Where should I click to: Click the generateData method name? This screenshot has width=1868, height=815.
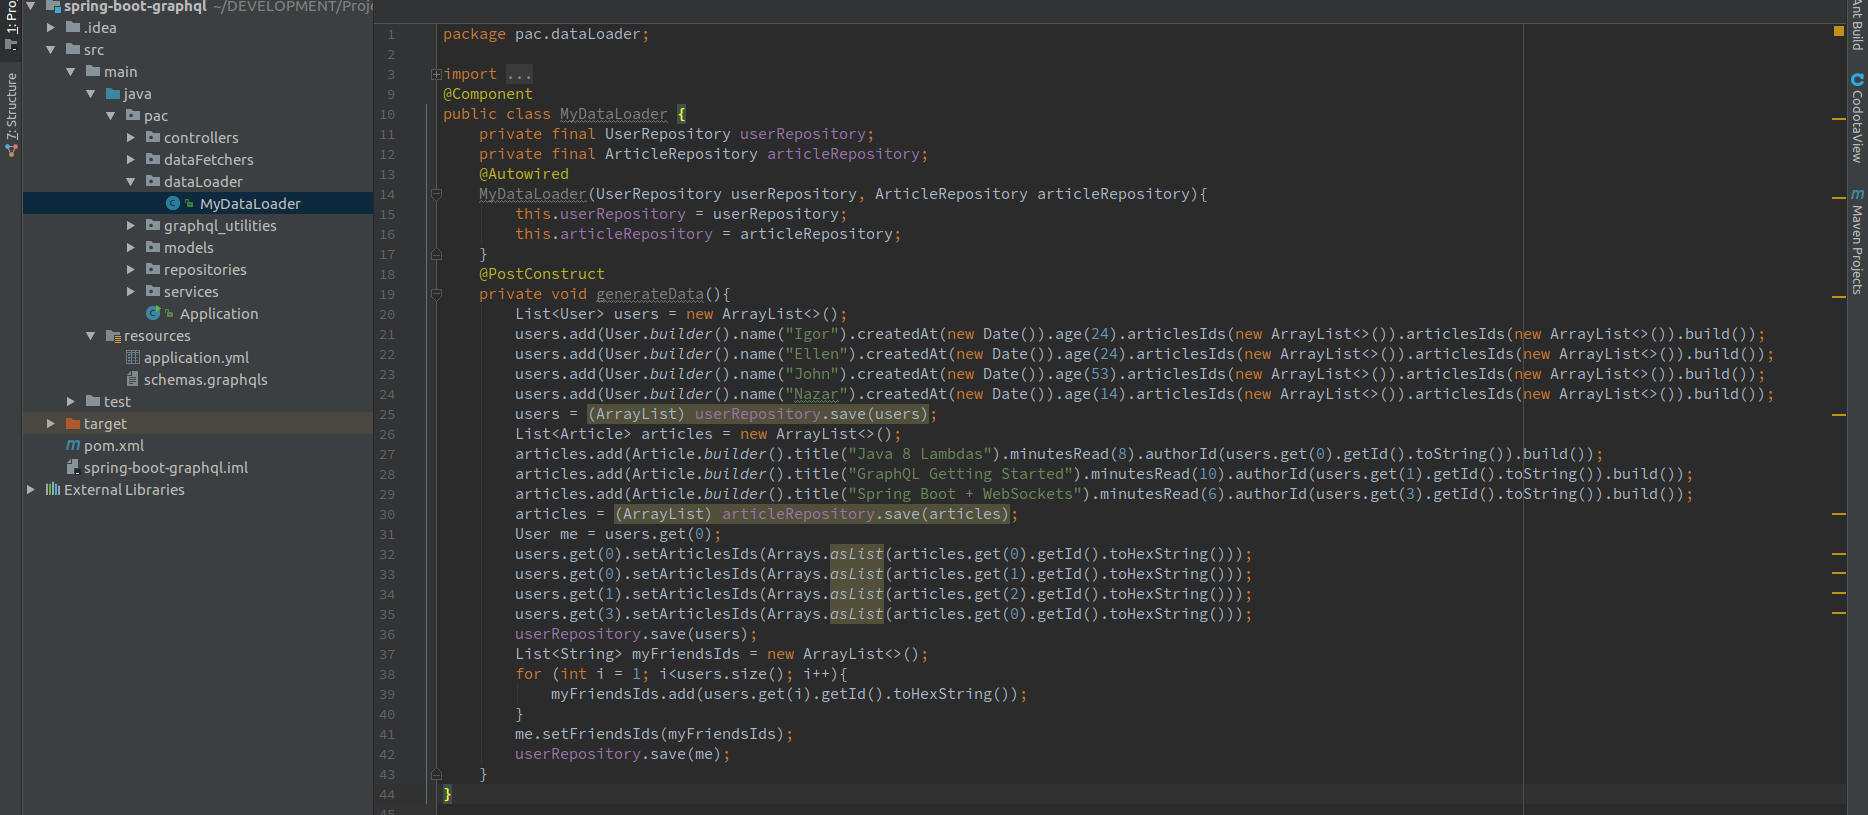click(650, 294)
